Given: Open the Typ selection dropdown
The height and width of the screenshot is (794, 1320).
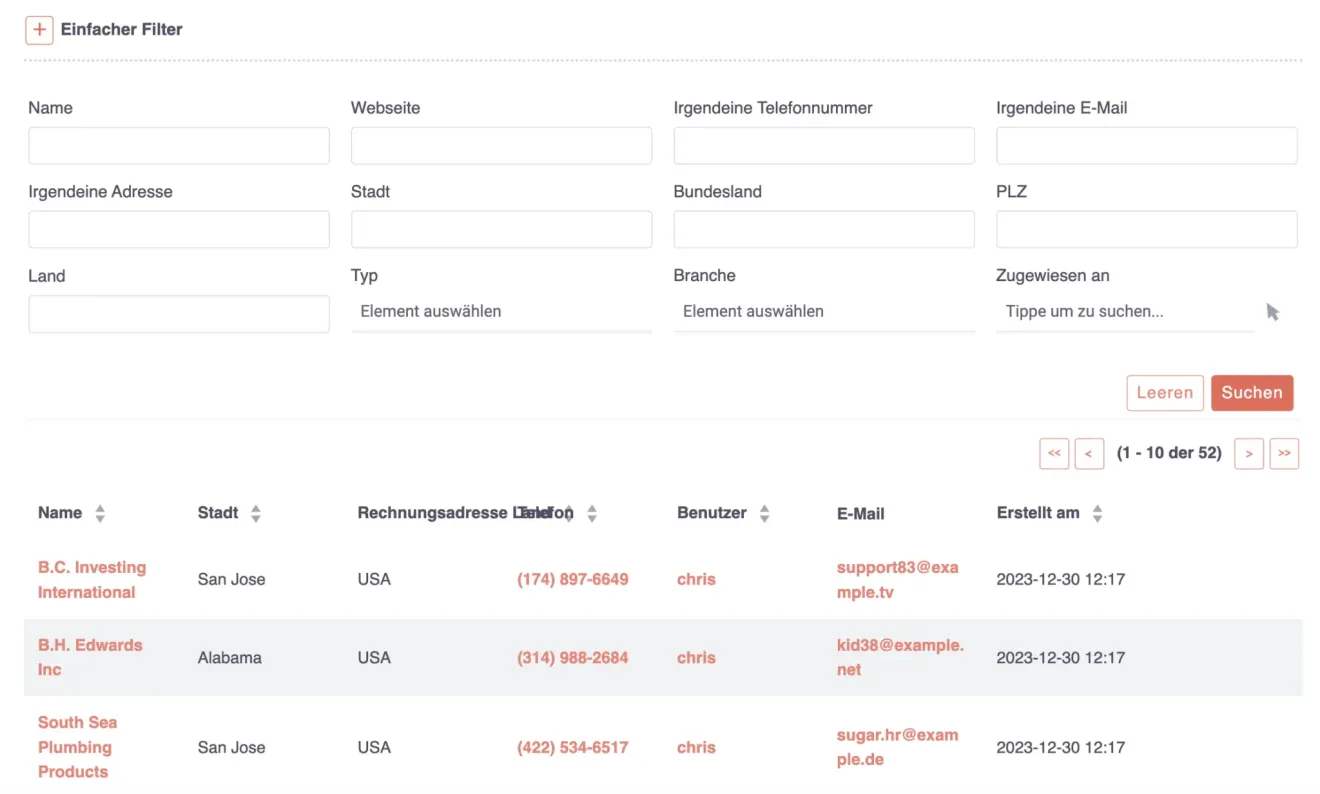Looking at the screenshot, I should 501,311.
